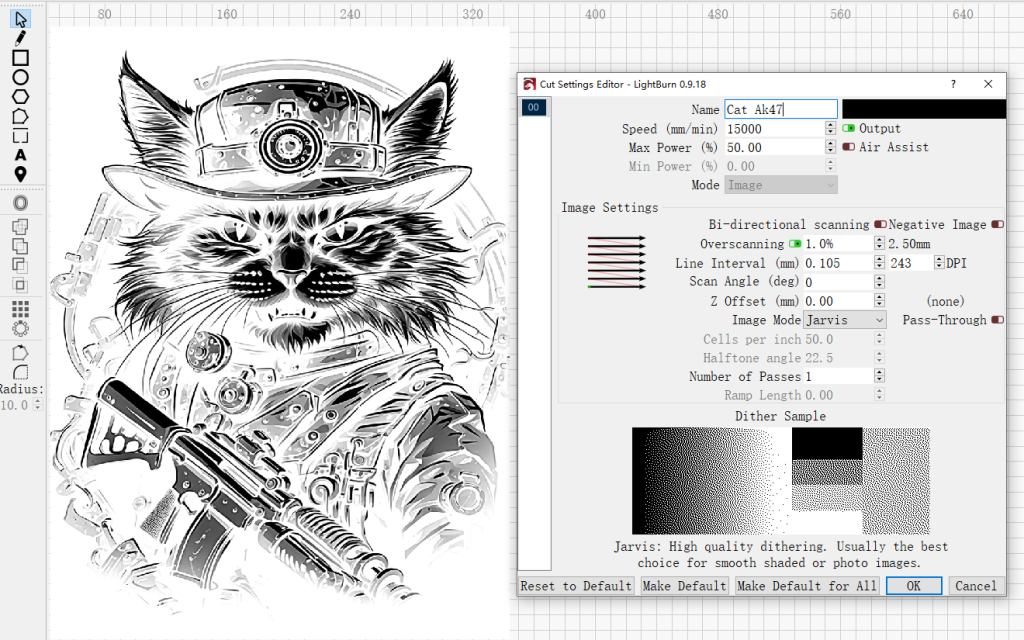Click the Z Offset value field
The width and height of the screenshot is (1024, 640).
pos(839,301)
